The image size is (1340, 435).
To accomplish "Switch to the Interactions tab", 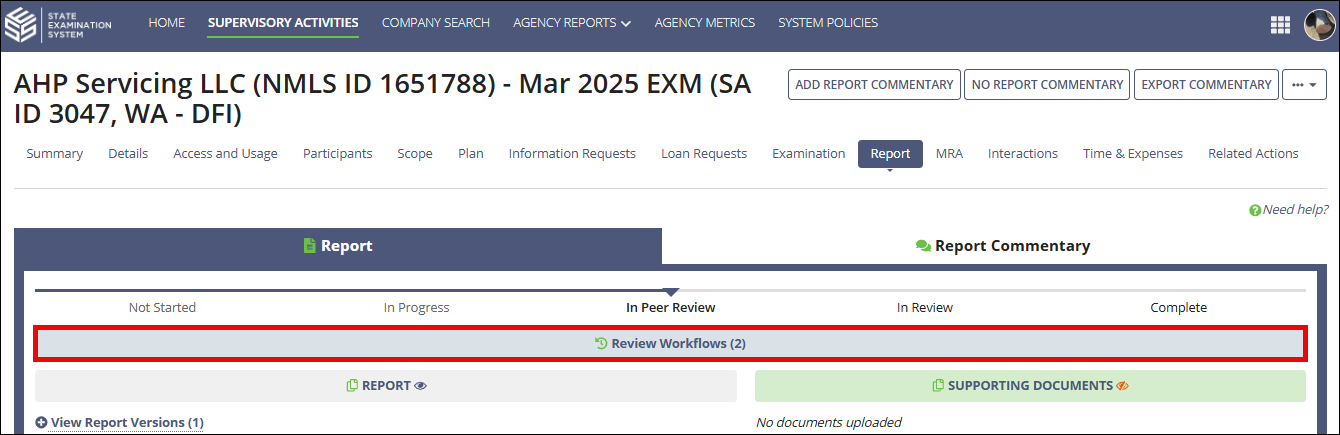I will 1023,154.
